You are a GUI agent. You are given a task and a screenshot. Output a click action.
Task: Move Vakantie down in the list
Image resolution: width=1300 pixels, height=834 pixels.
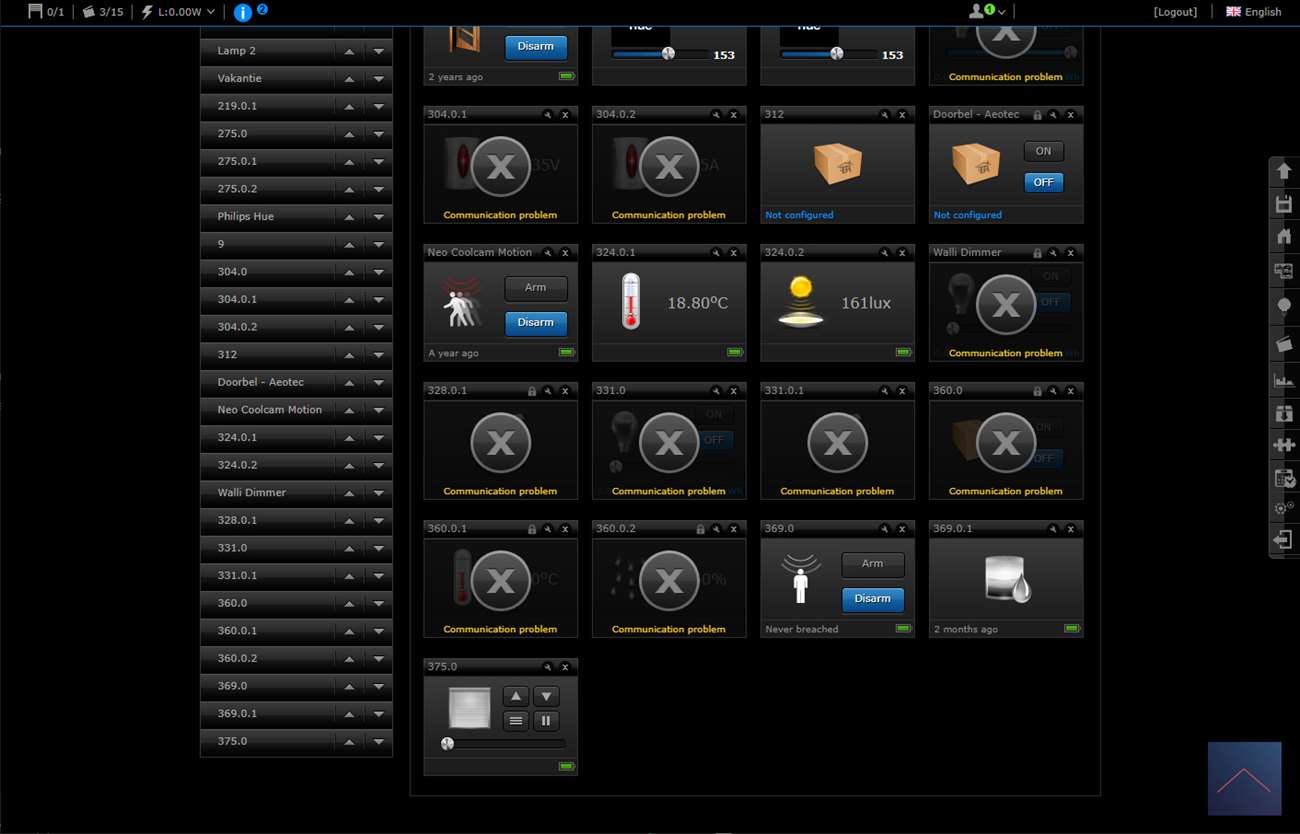[378, 78]
